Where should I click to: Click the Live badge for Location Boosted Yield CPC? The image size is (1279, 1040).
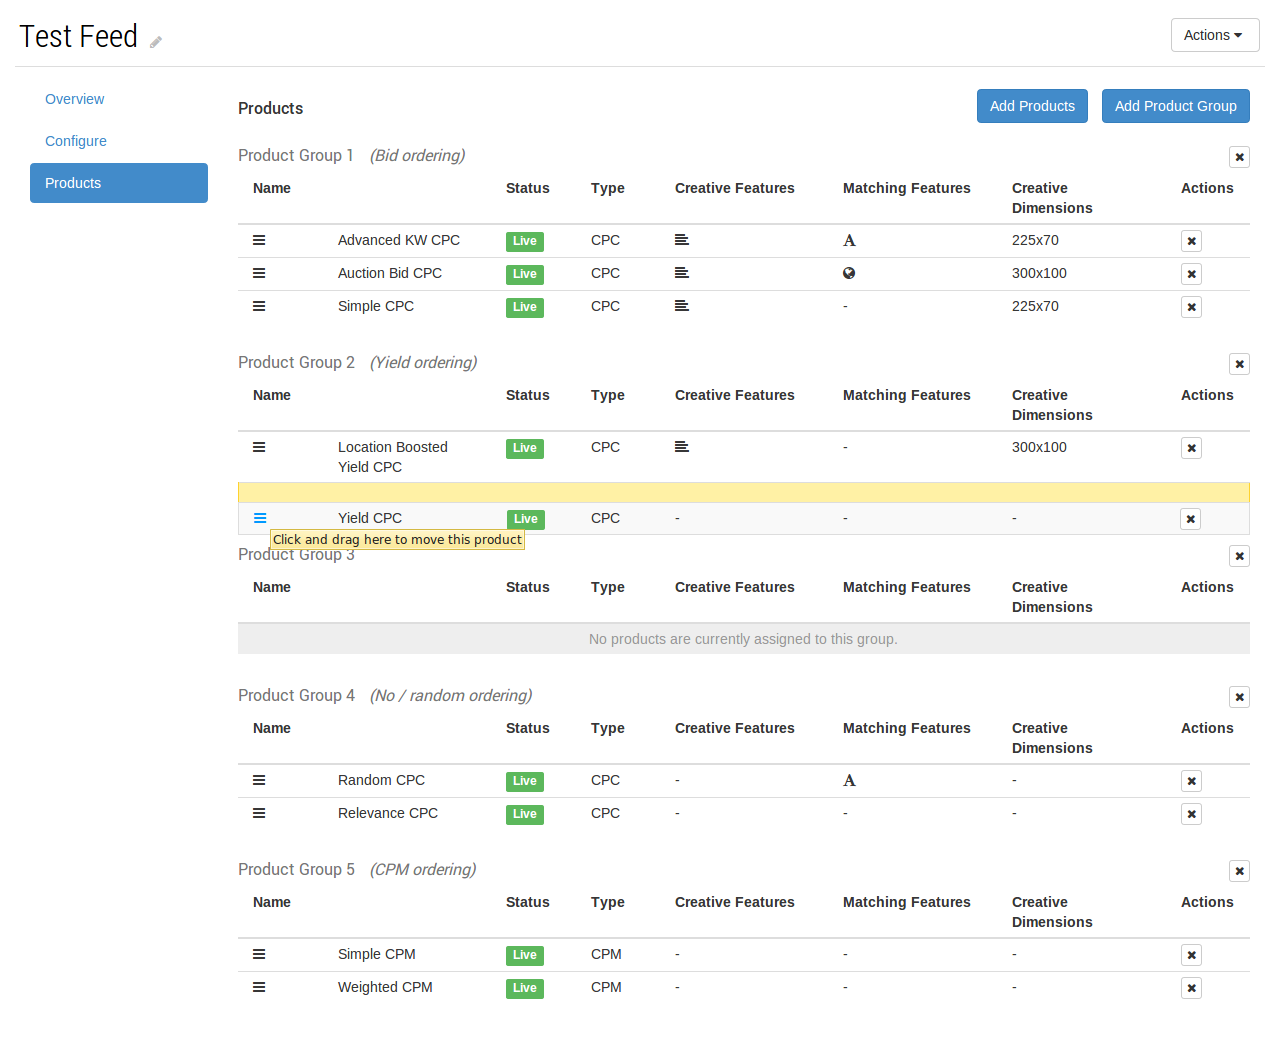pos(525,448)
